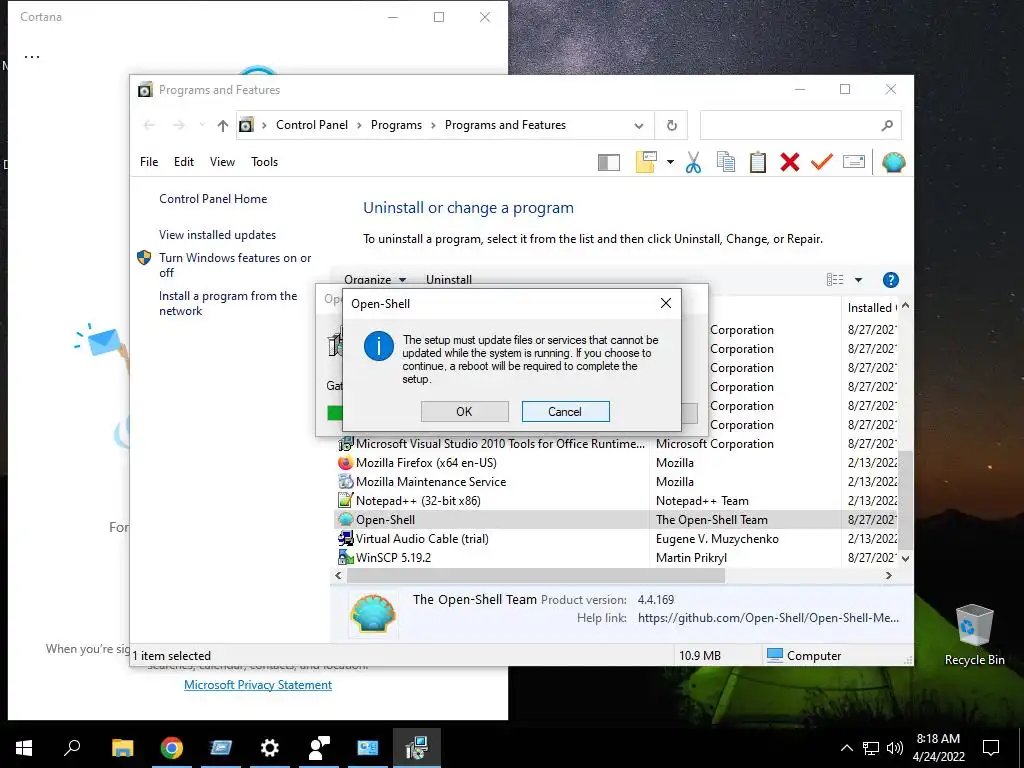1024x768 pixels.
Task: Click the Back arrow navigation button
Action: 149,125
